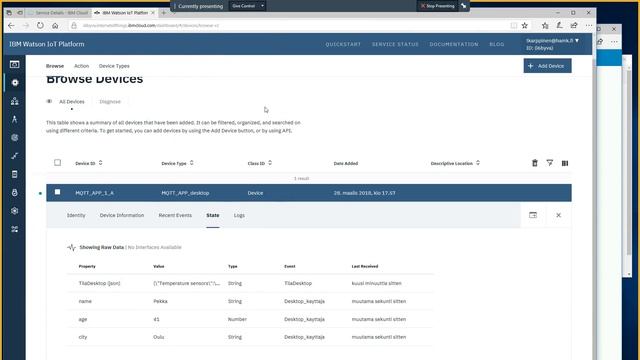Open the Usage fingerprint icon in the sidebar

[x=14, y=138]
